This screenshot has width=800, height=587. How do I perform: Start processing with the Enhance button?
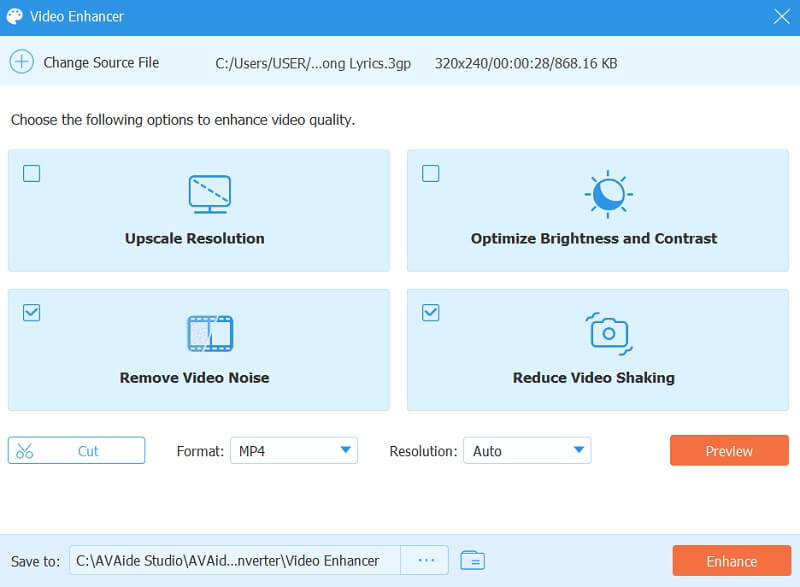click(x=730, y=561)
